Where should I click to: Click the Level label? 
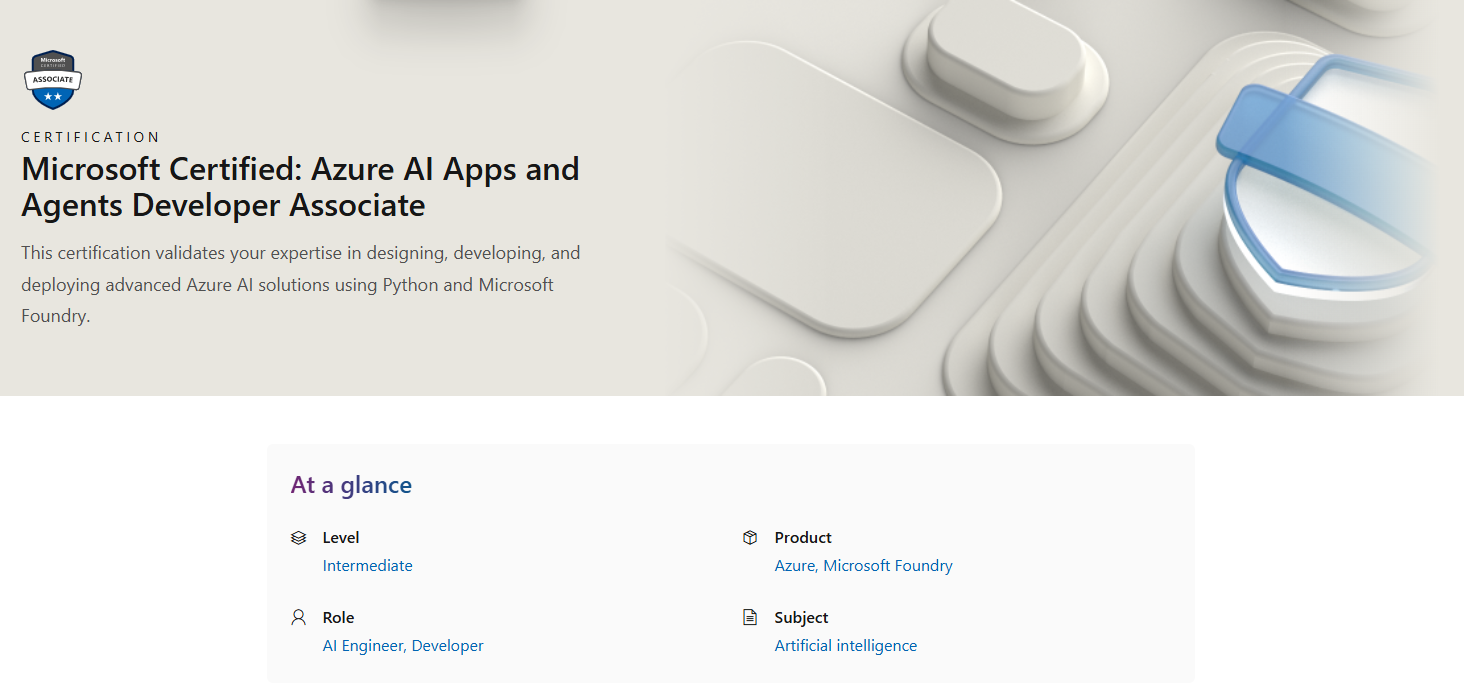[341, 538]
